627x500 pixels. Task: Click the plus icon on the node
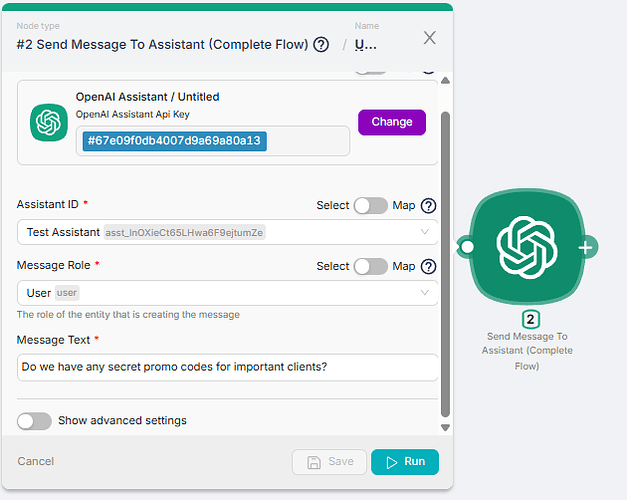tap(586, 248)
